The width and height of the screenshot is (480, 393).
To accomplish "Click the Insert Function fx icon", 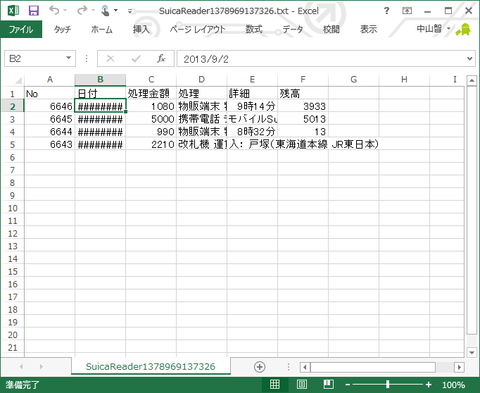I will coord(161,59).
